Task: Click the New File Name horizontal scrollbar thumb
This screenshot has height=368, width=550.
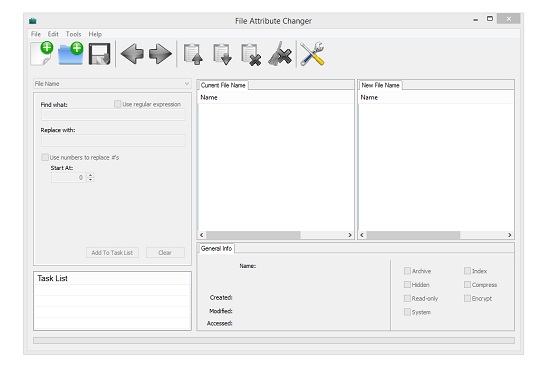Action: (x=413, y=235)
